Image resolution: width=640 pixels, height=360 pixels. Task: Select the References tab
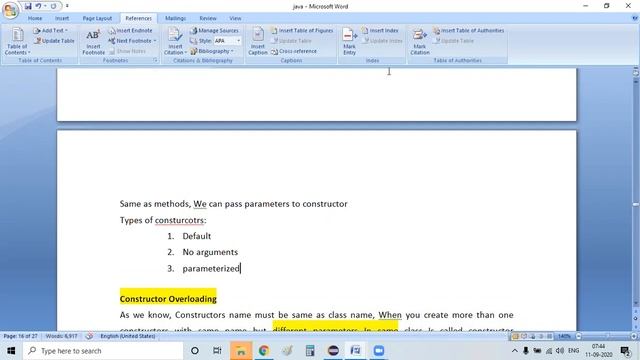click(138, 18)
